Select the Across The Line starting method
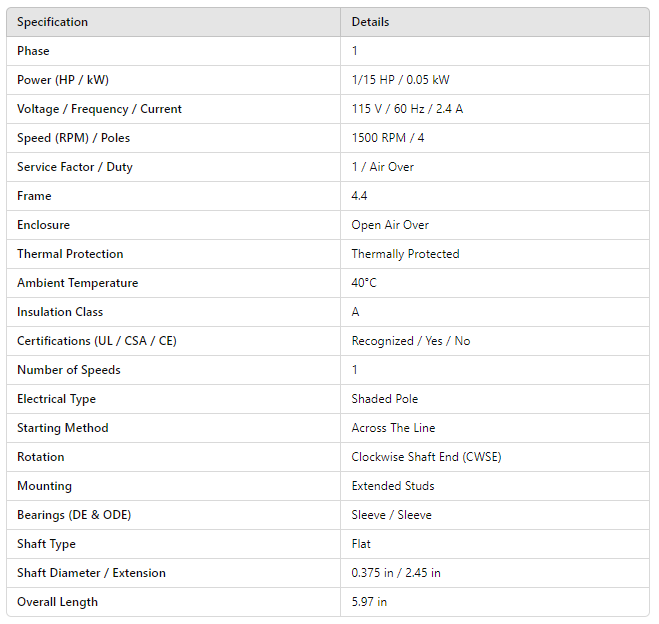This screenshot has width=659, height=624. (393, 428)
